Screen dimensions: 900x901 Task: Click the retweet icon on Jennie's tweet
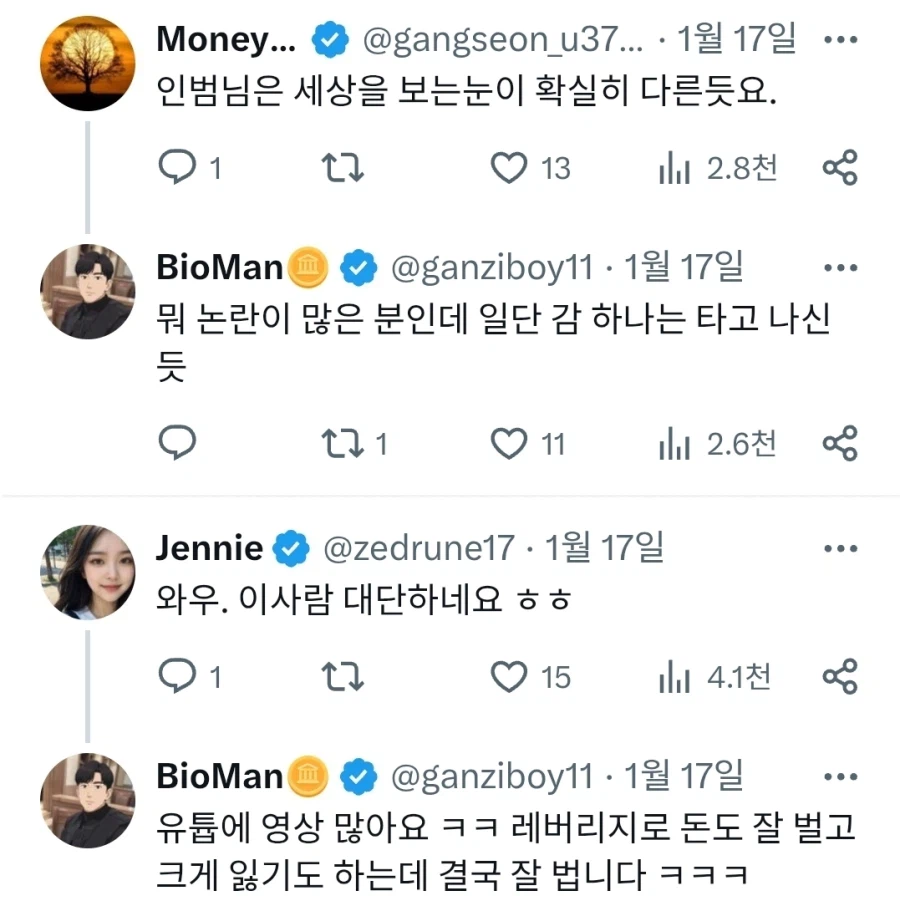343,677
